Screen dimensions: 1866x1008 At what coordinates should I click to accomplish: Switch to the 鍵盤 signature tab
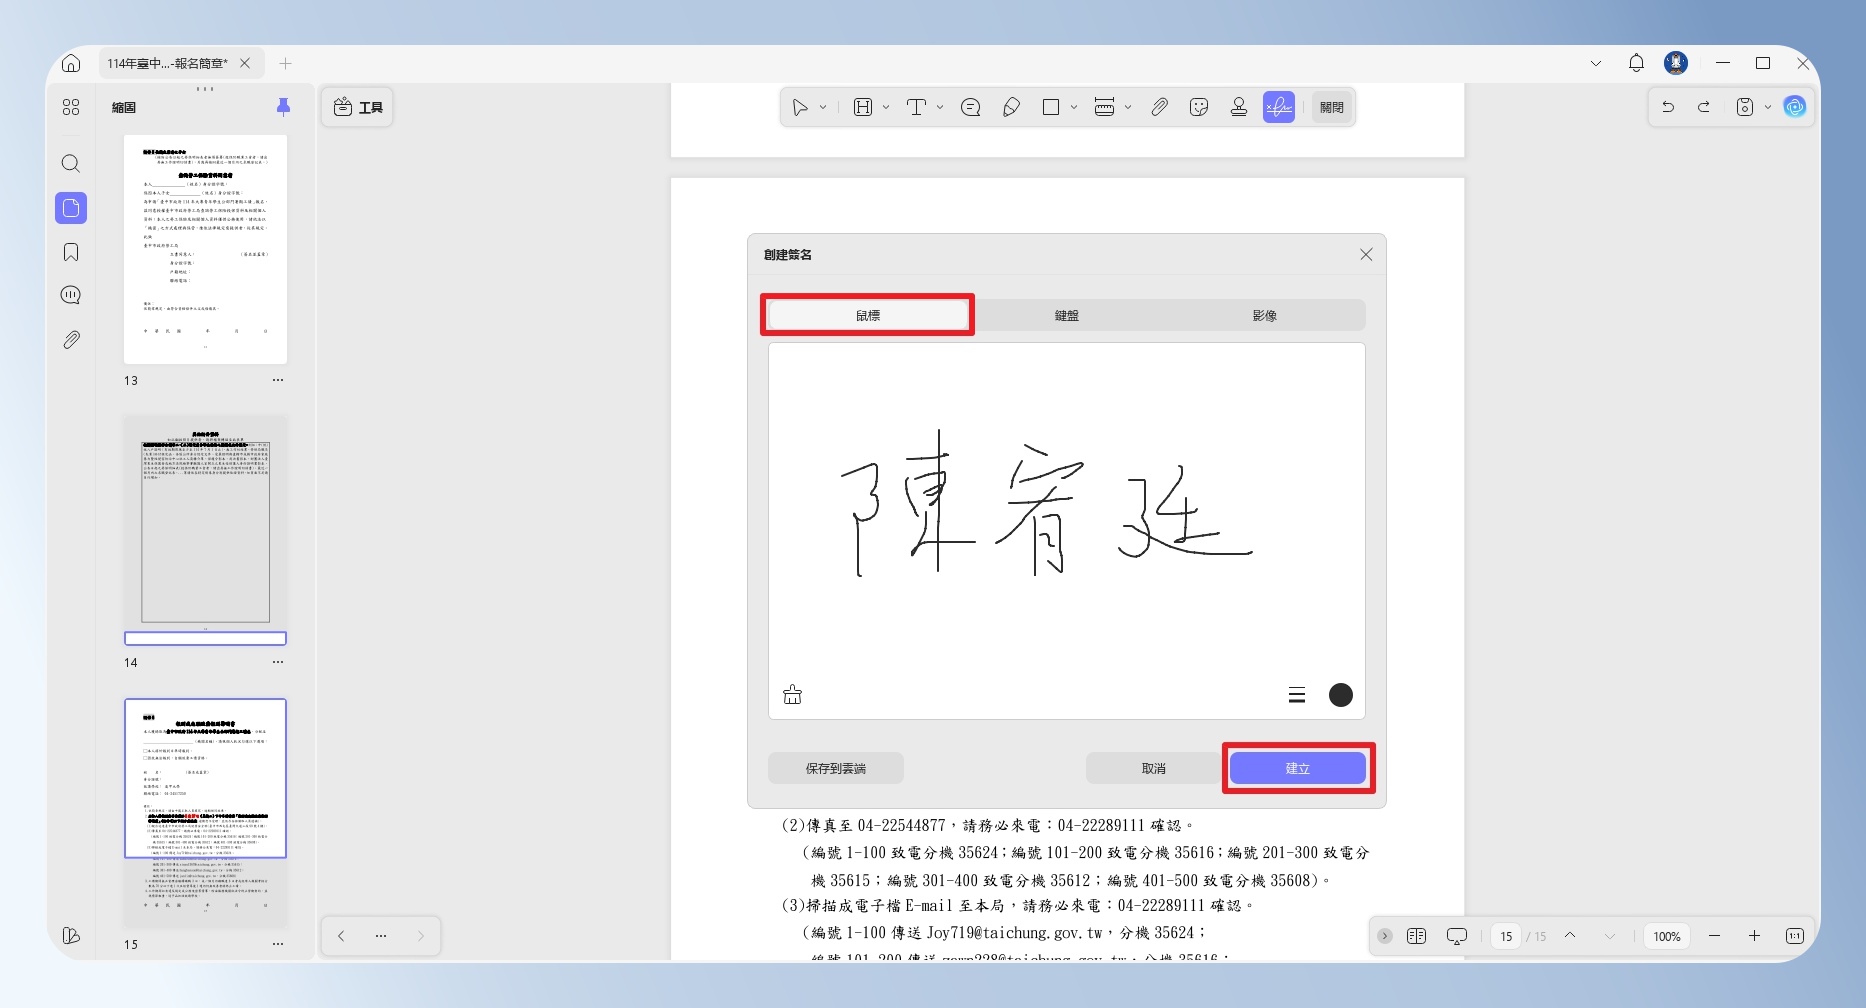click(1066, 315)
